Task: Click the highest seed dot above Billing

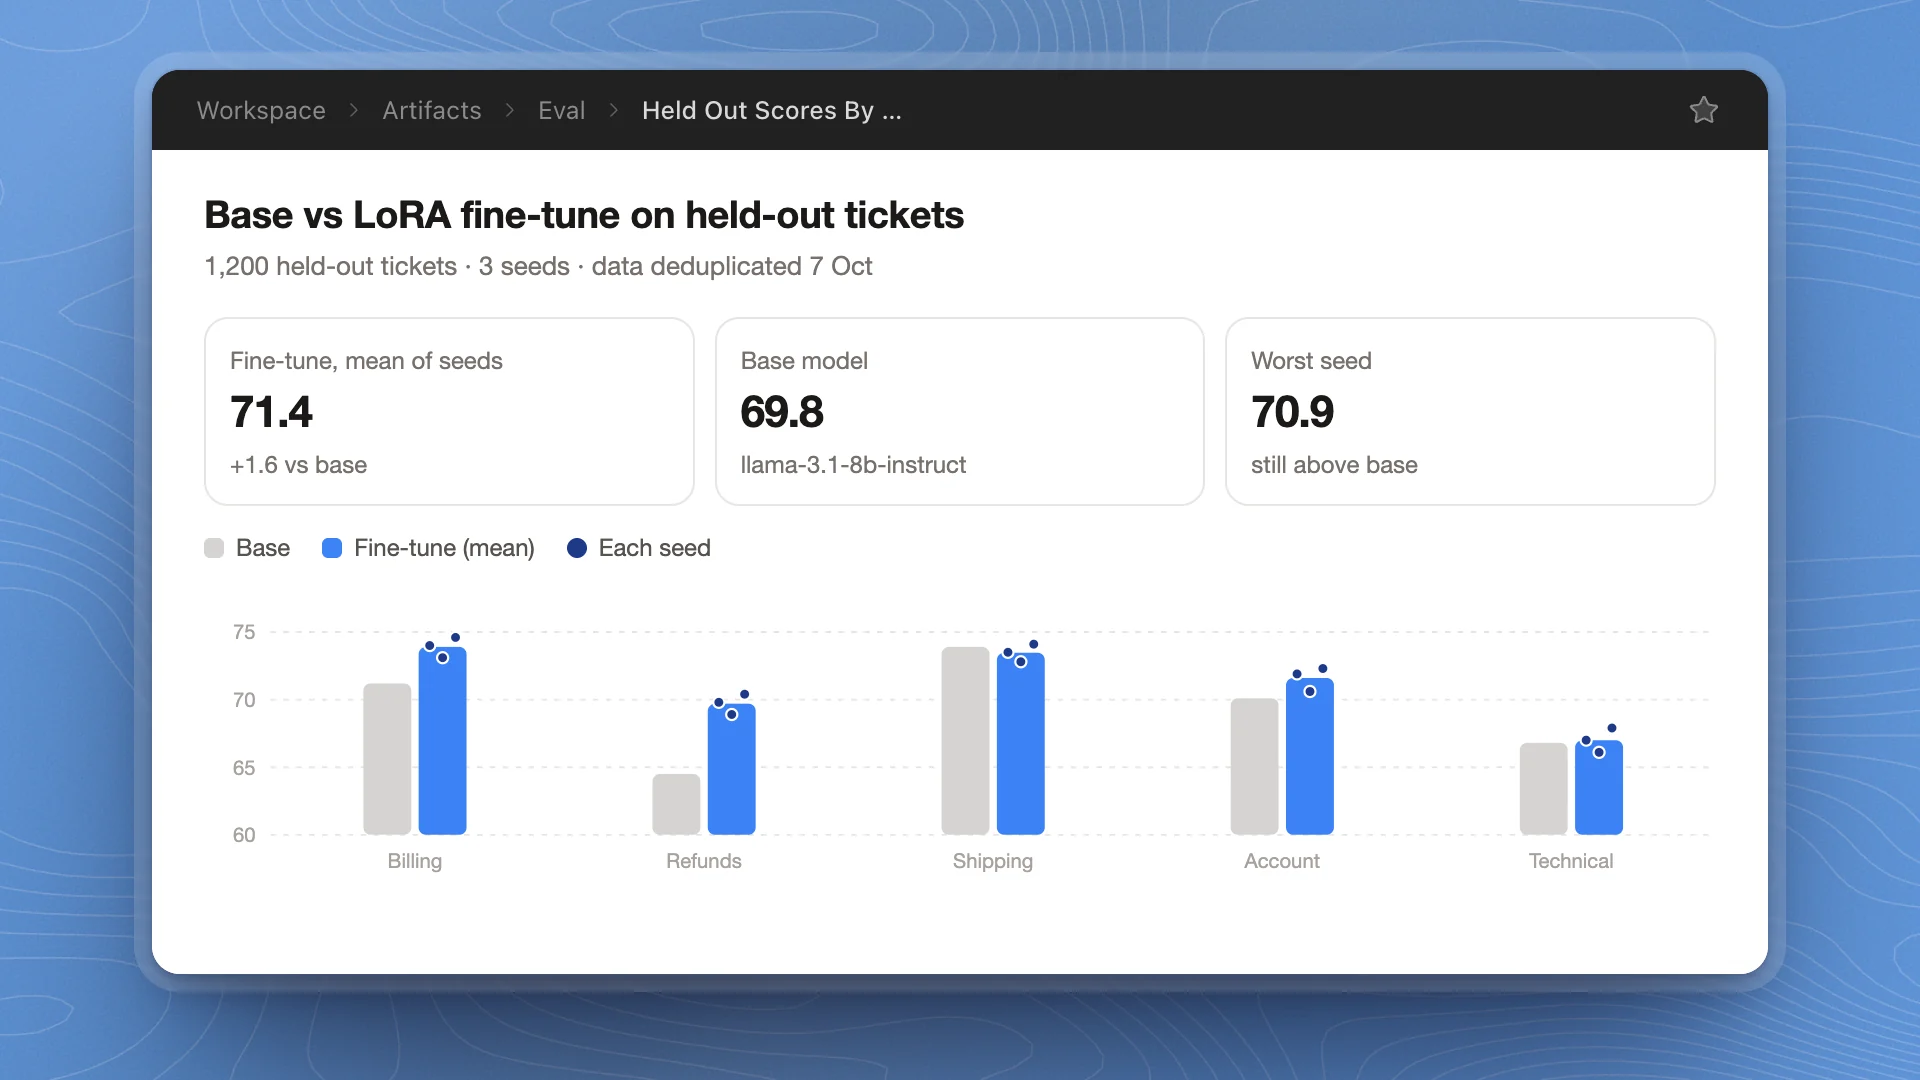Action: pyautogui.click(x=455, y=637)
